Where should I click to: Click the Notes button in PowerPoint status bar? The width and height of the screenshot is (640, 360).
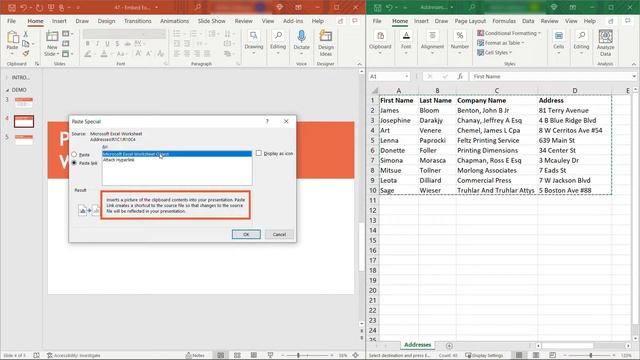(x=195, y=355)
